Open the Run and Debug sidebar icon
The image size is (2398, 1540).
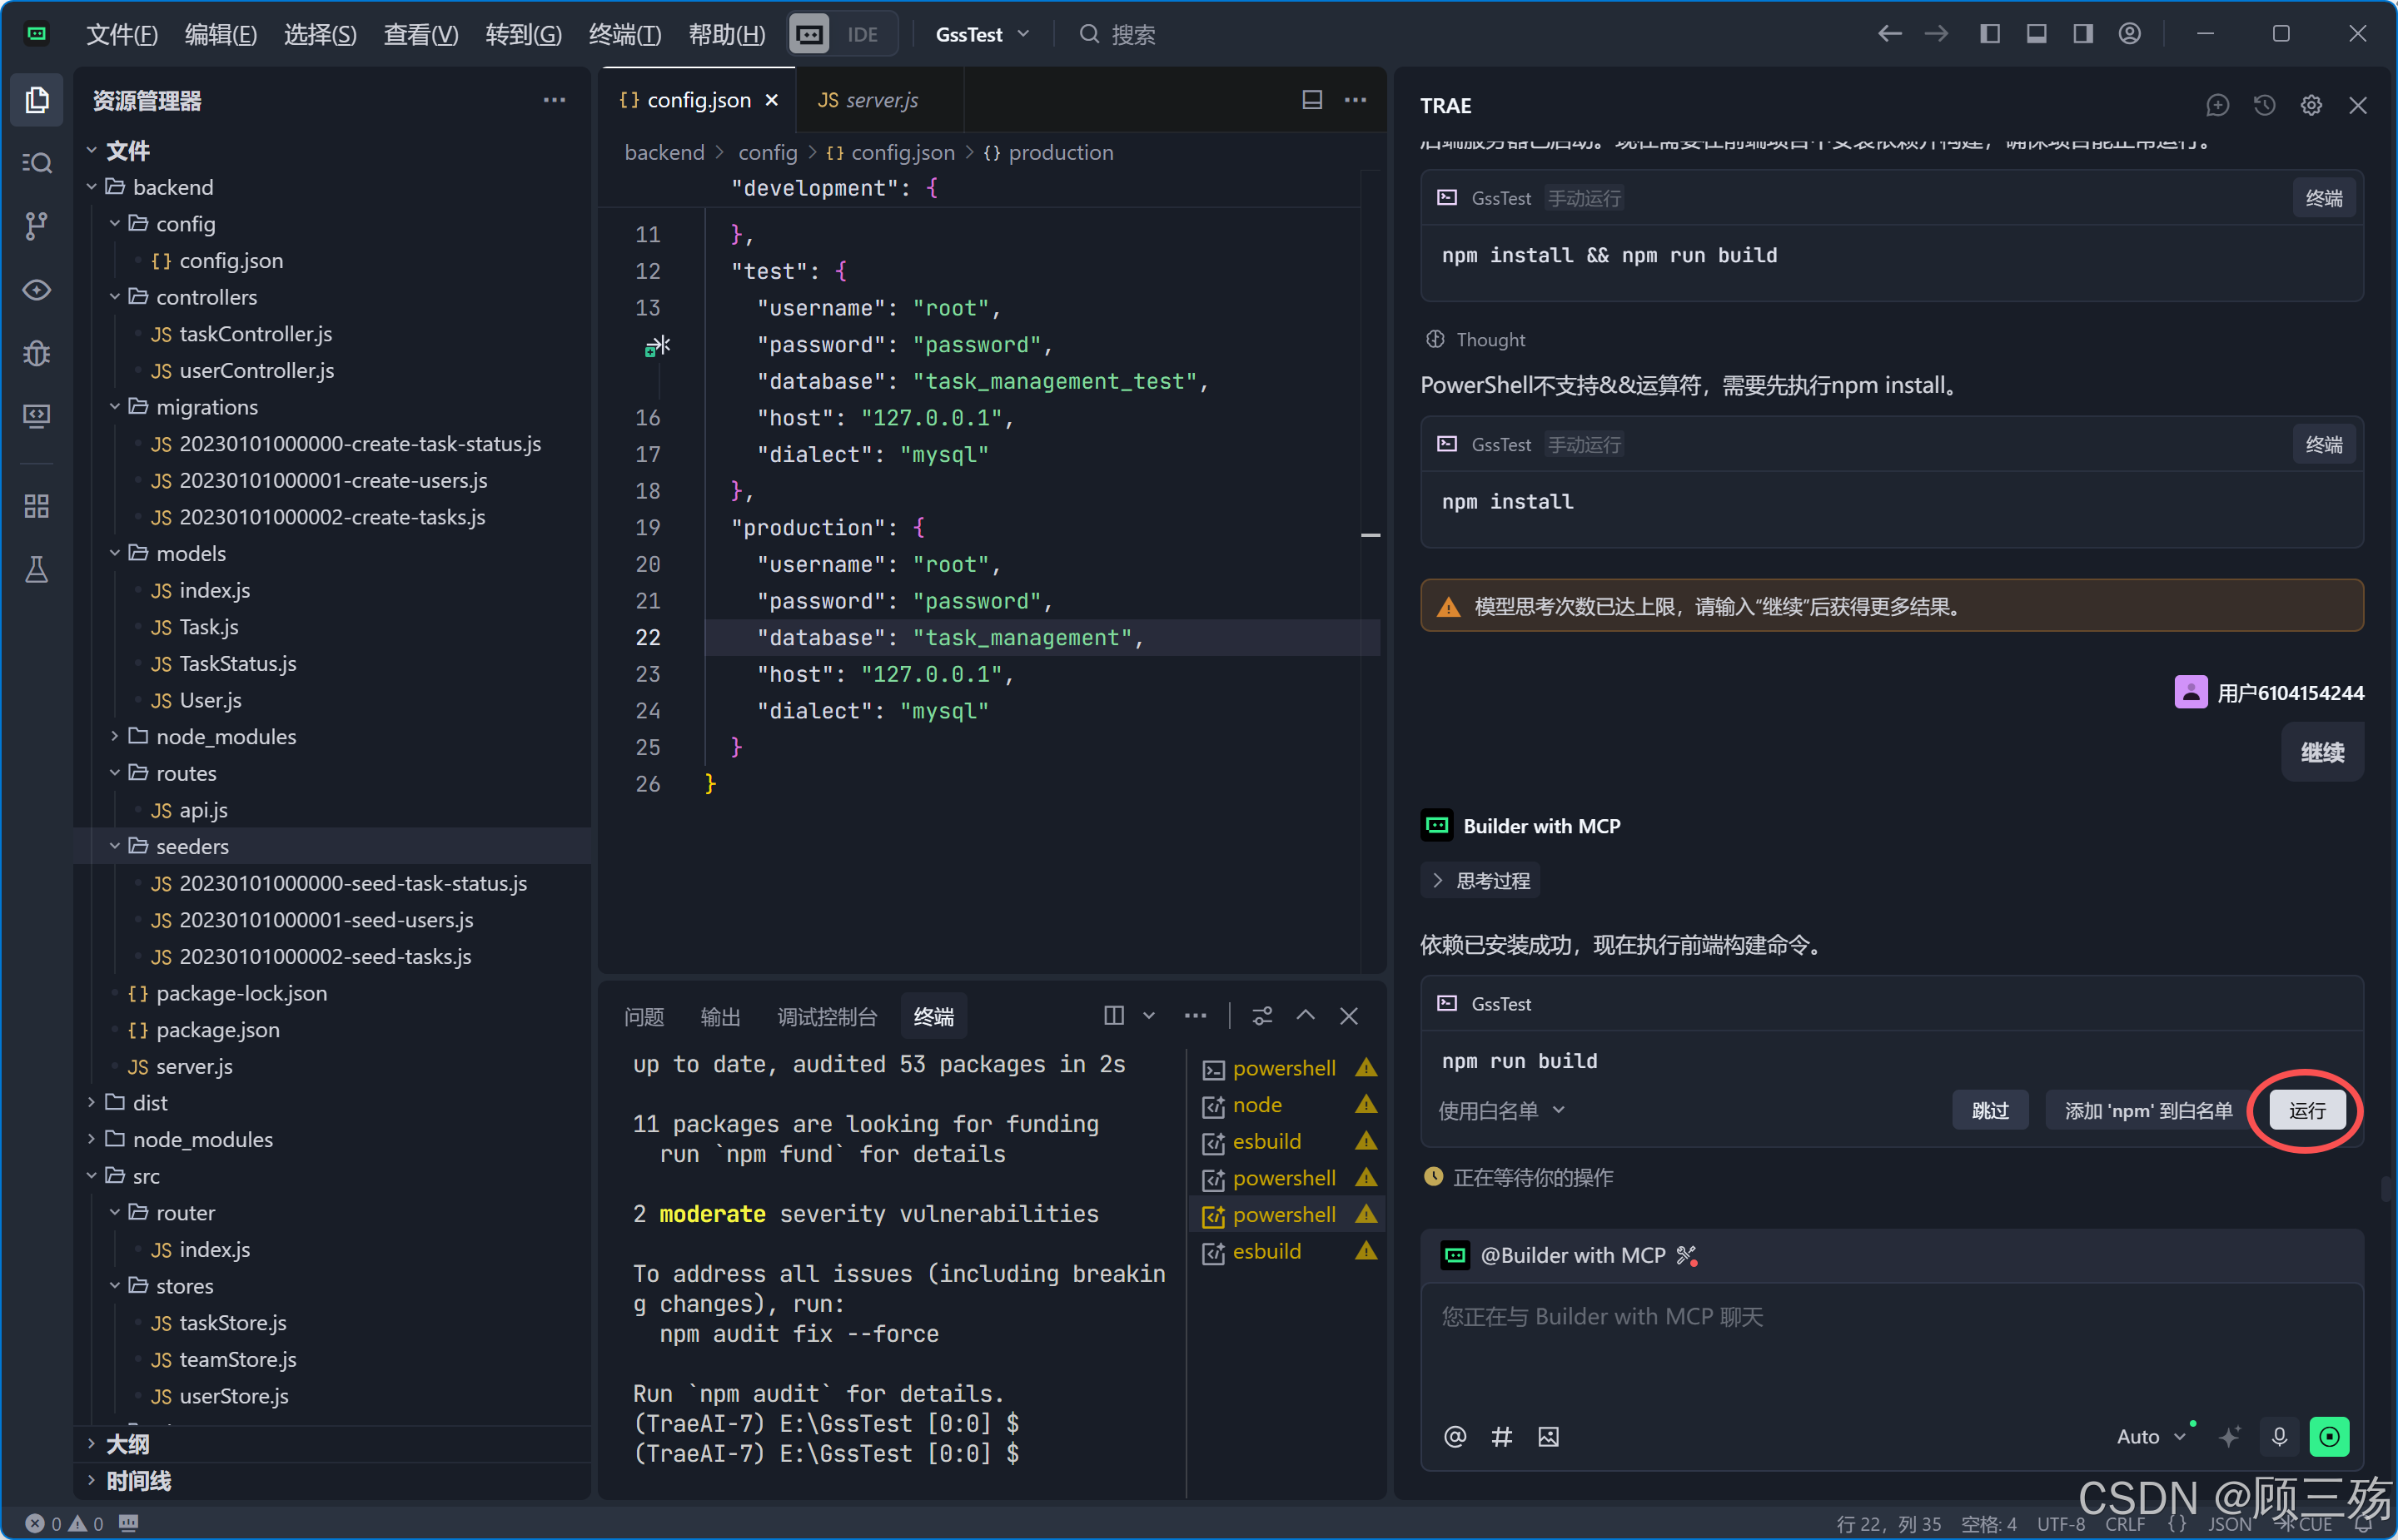coord(37,352)
